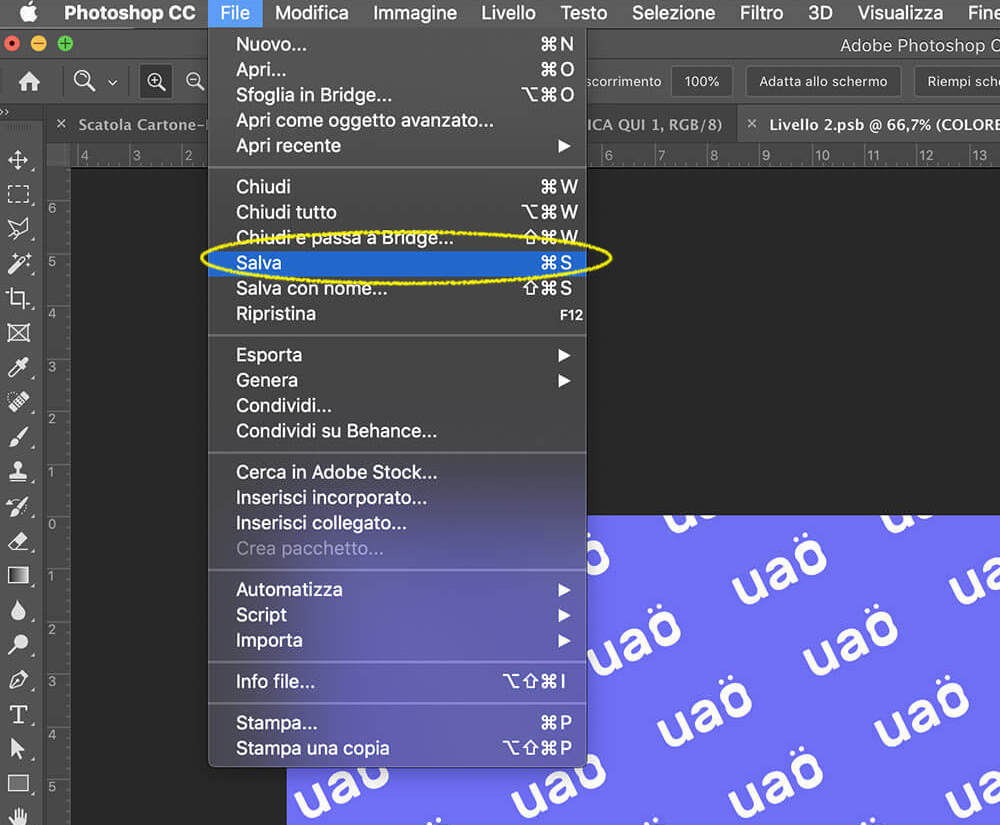
Task: Select the Eraser tool
Action: pos(18,541)
